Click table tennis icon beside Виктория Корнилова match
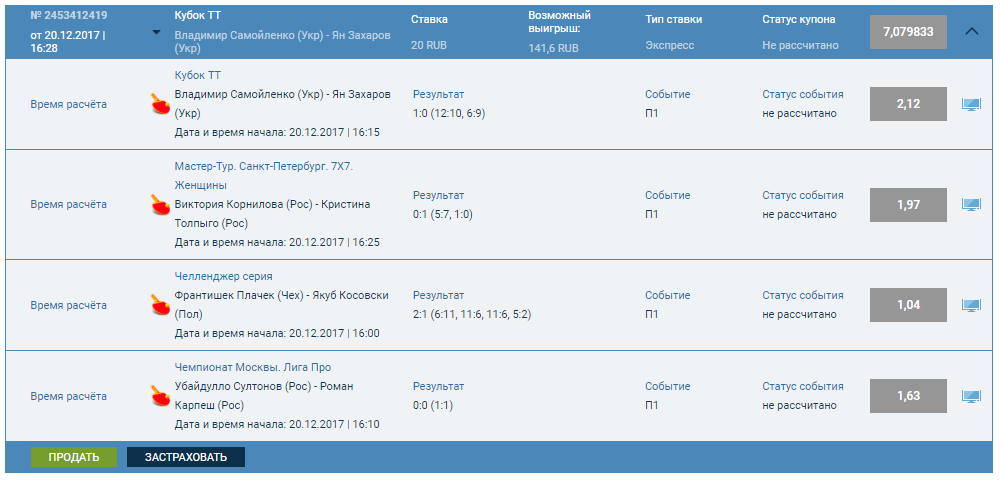1000x481 pixels. click(x=159, y=205)
